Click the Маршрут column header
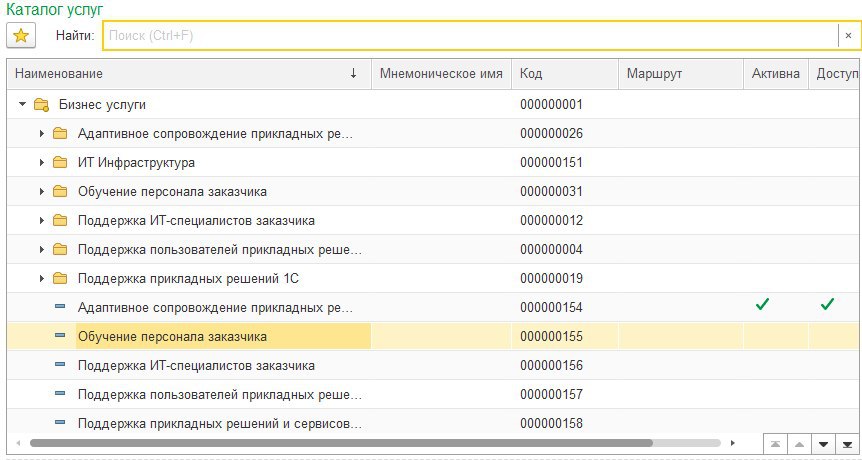 pos(681,74)
